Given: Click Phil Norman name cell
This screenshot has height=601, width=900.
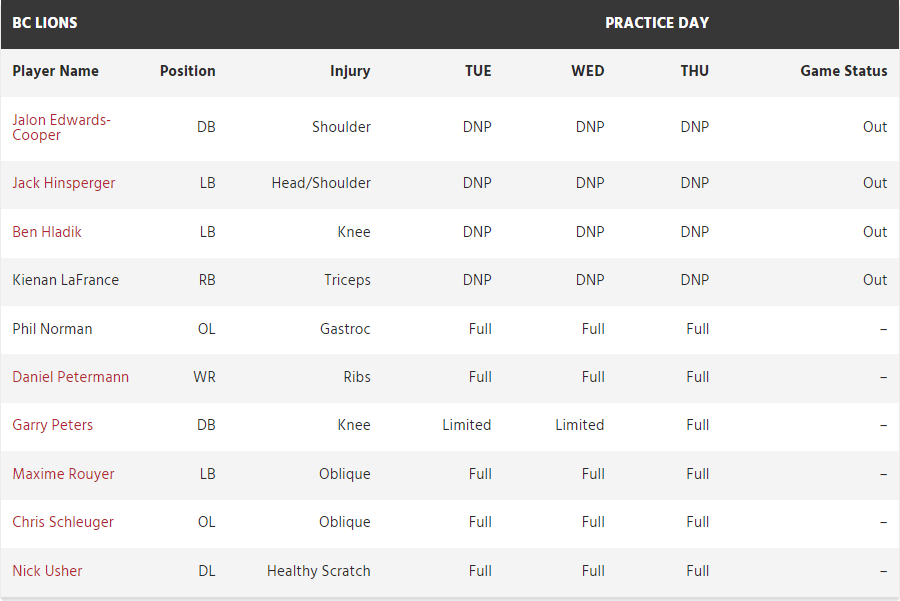Looking at the screenshot, I should 52,329.
